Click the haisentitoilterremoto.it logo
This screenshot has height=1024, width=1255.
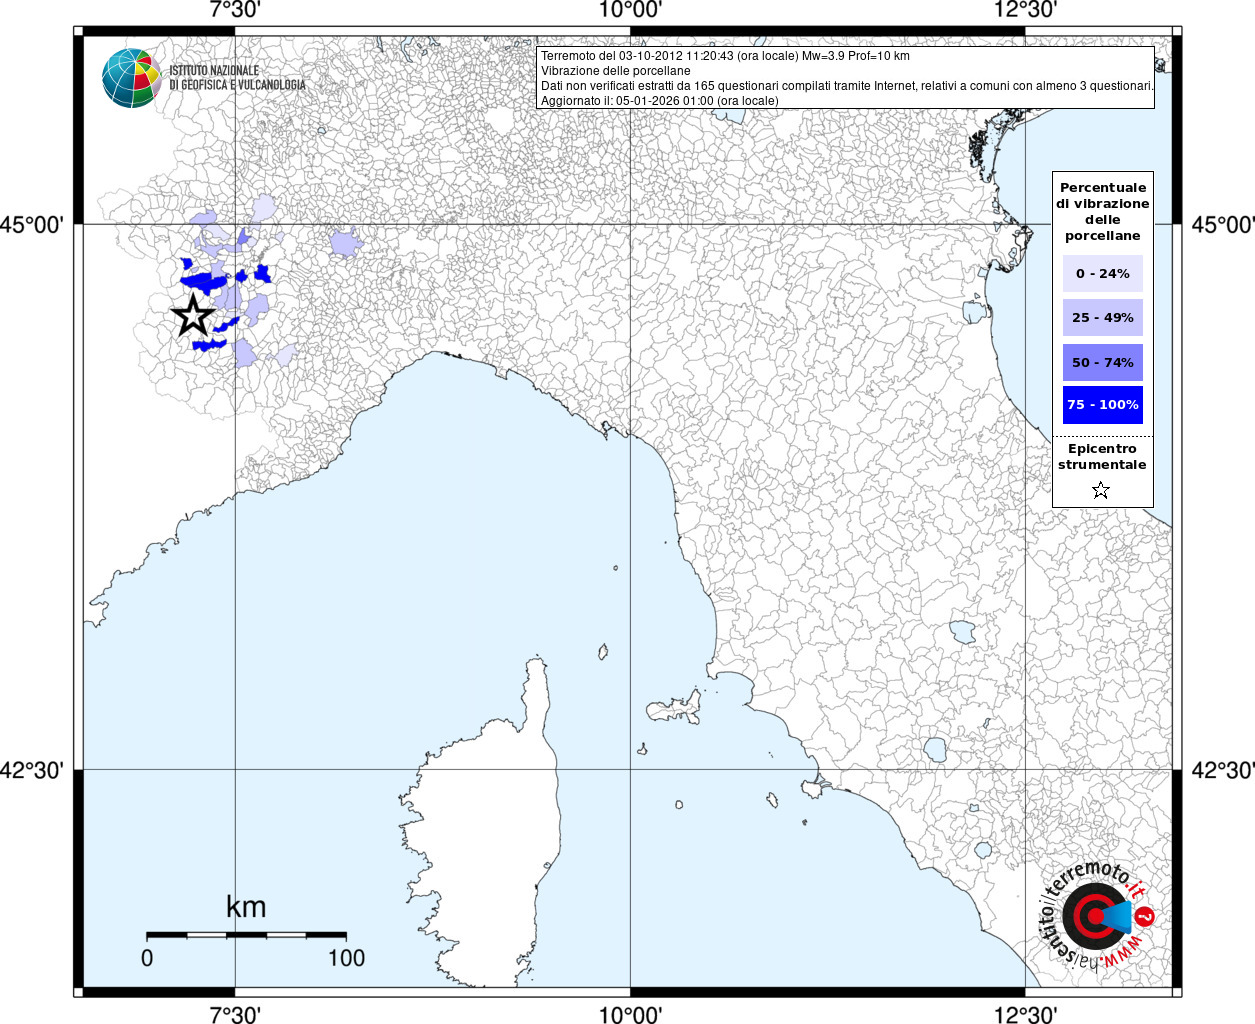1097,916
